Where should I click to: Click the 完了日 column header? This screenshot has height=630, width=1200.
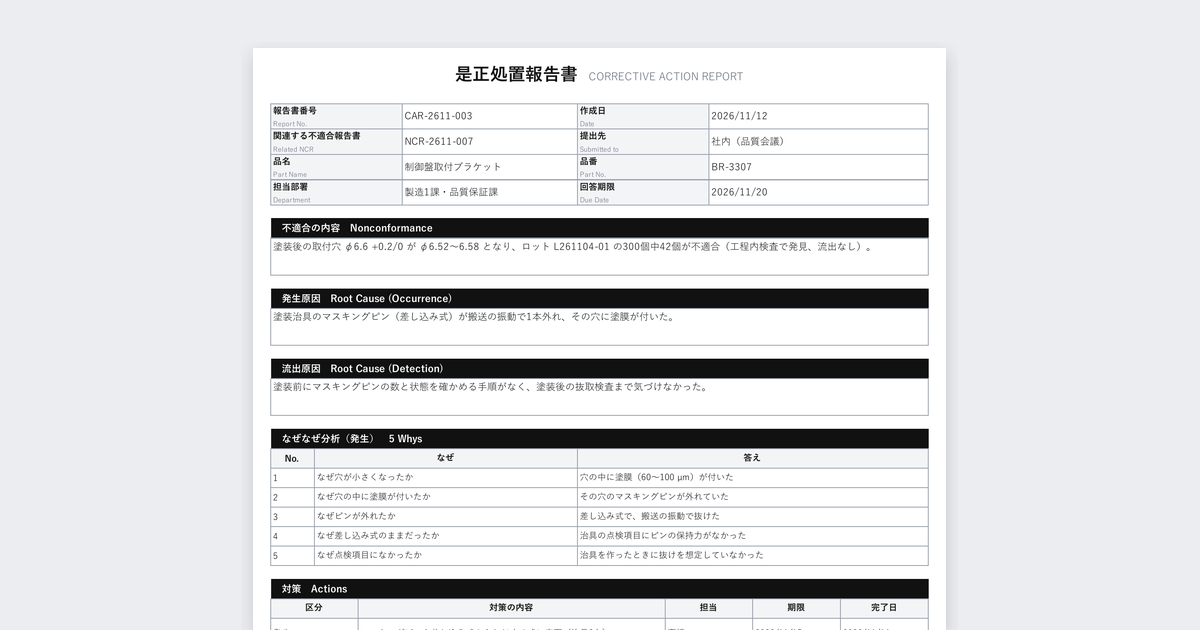884,608
